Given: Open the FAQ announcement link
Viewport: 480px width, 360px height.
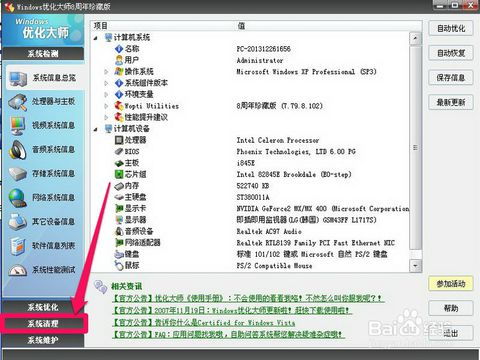Looking at the screenshot, I should pos(228,334).
